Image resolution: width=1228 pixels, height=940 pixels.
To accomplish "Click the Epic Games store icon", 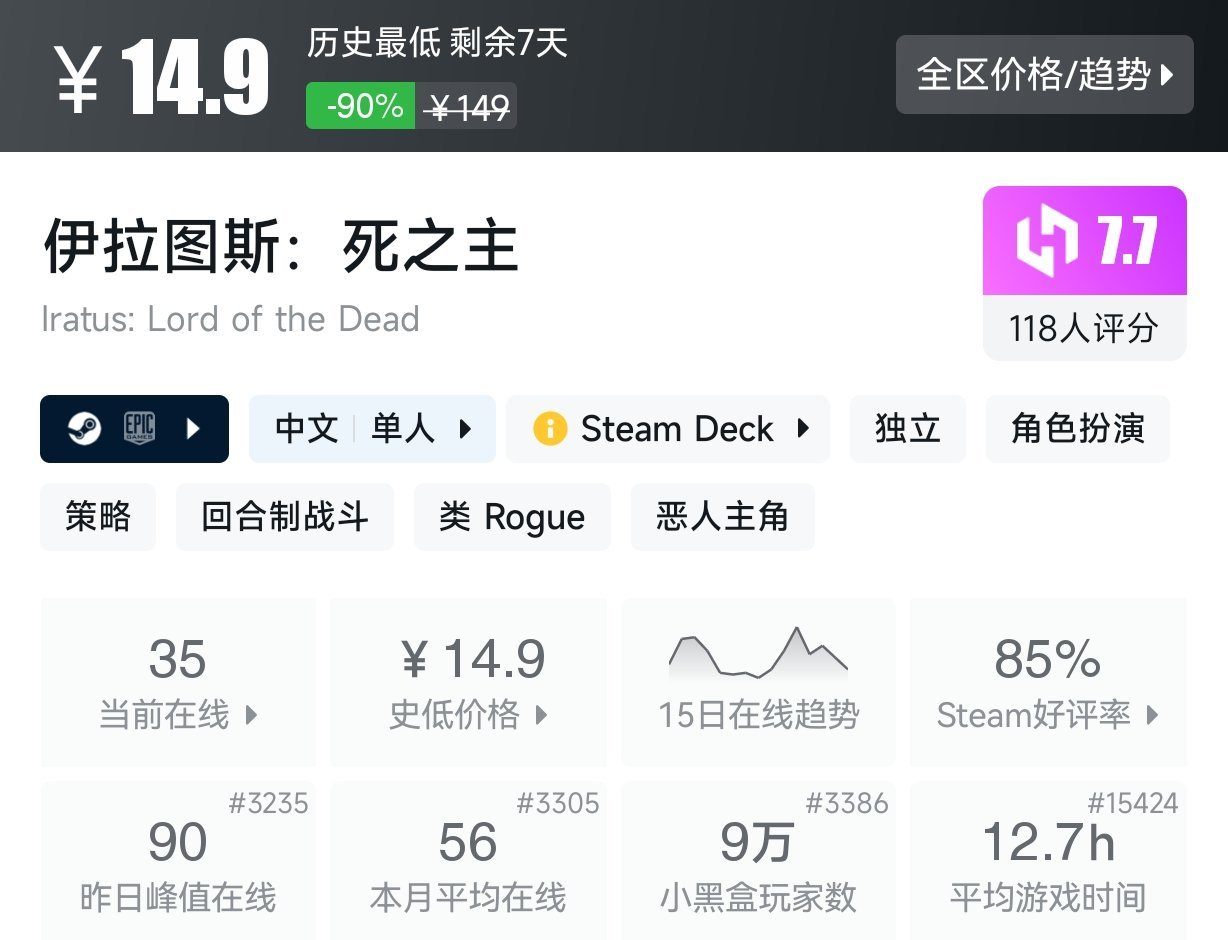I will (x=139, y=429).
